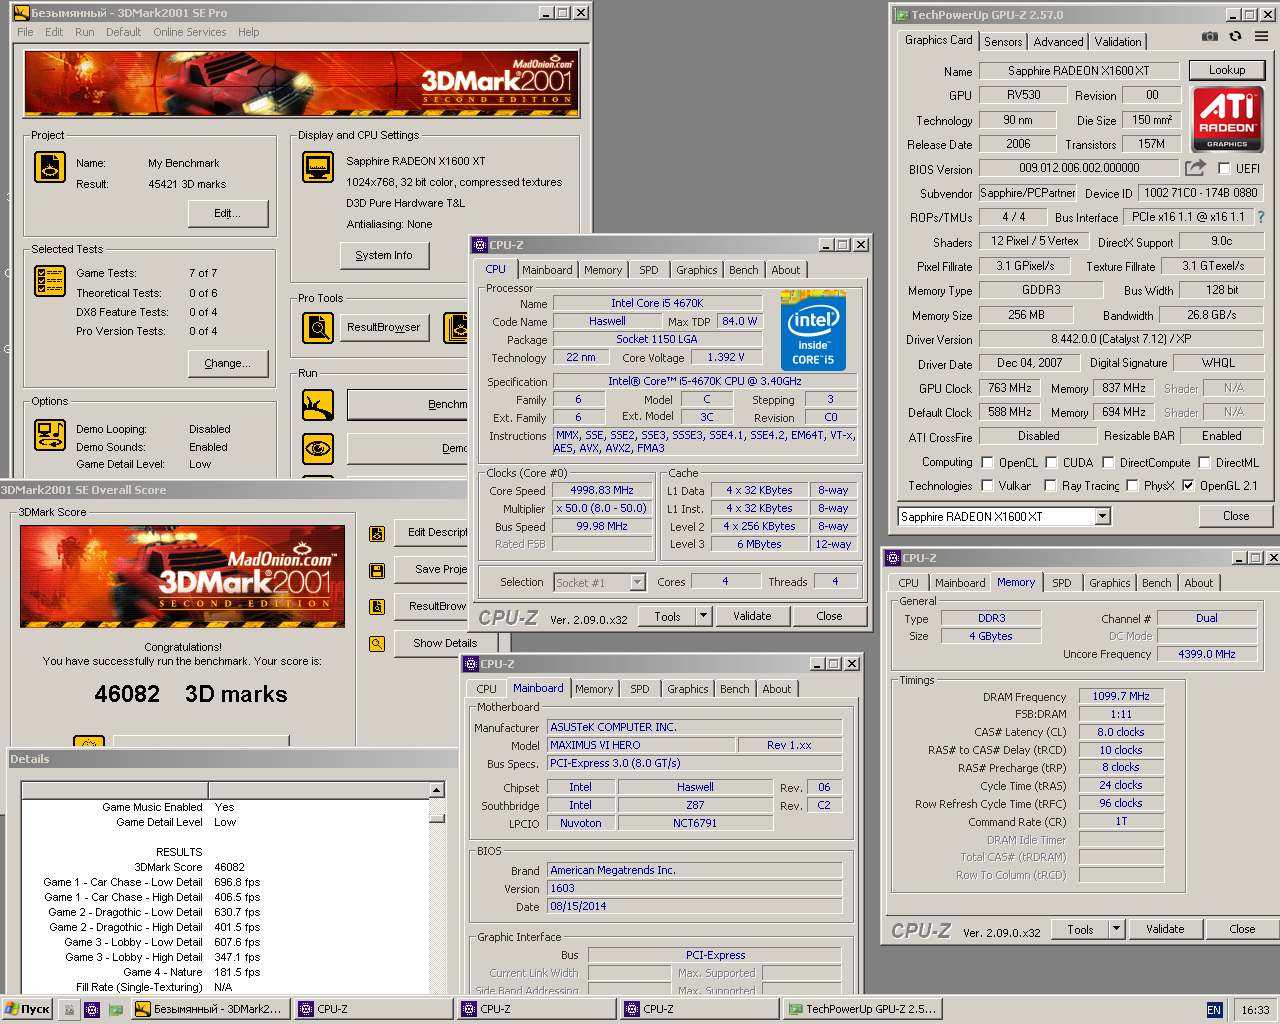This screenshot has width=1280, height=1024.
Task: Toggle the CUDA checkbox
Action: tap(1051, 462)
